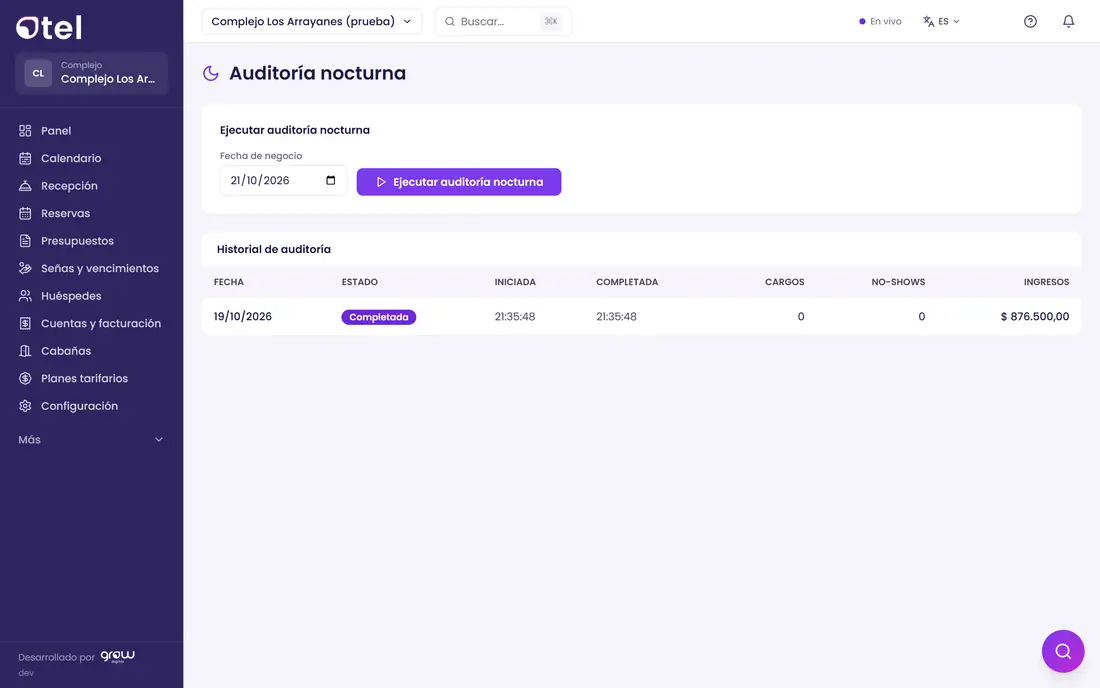1100x688 pixels.
Task: Click the CARGOS column header
Action: coord(784,282)
